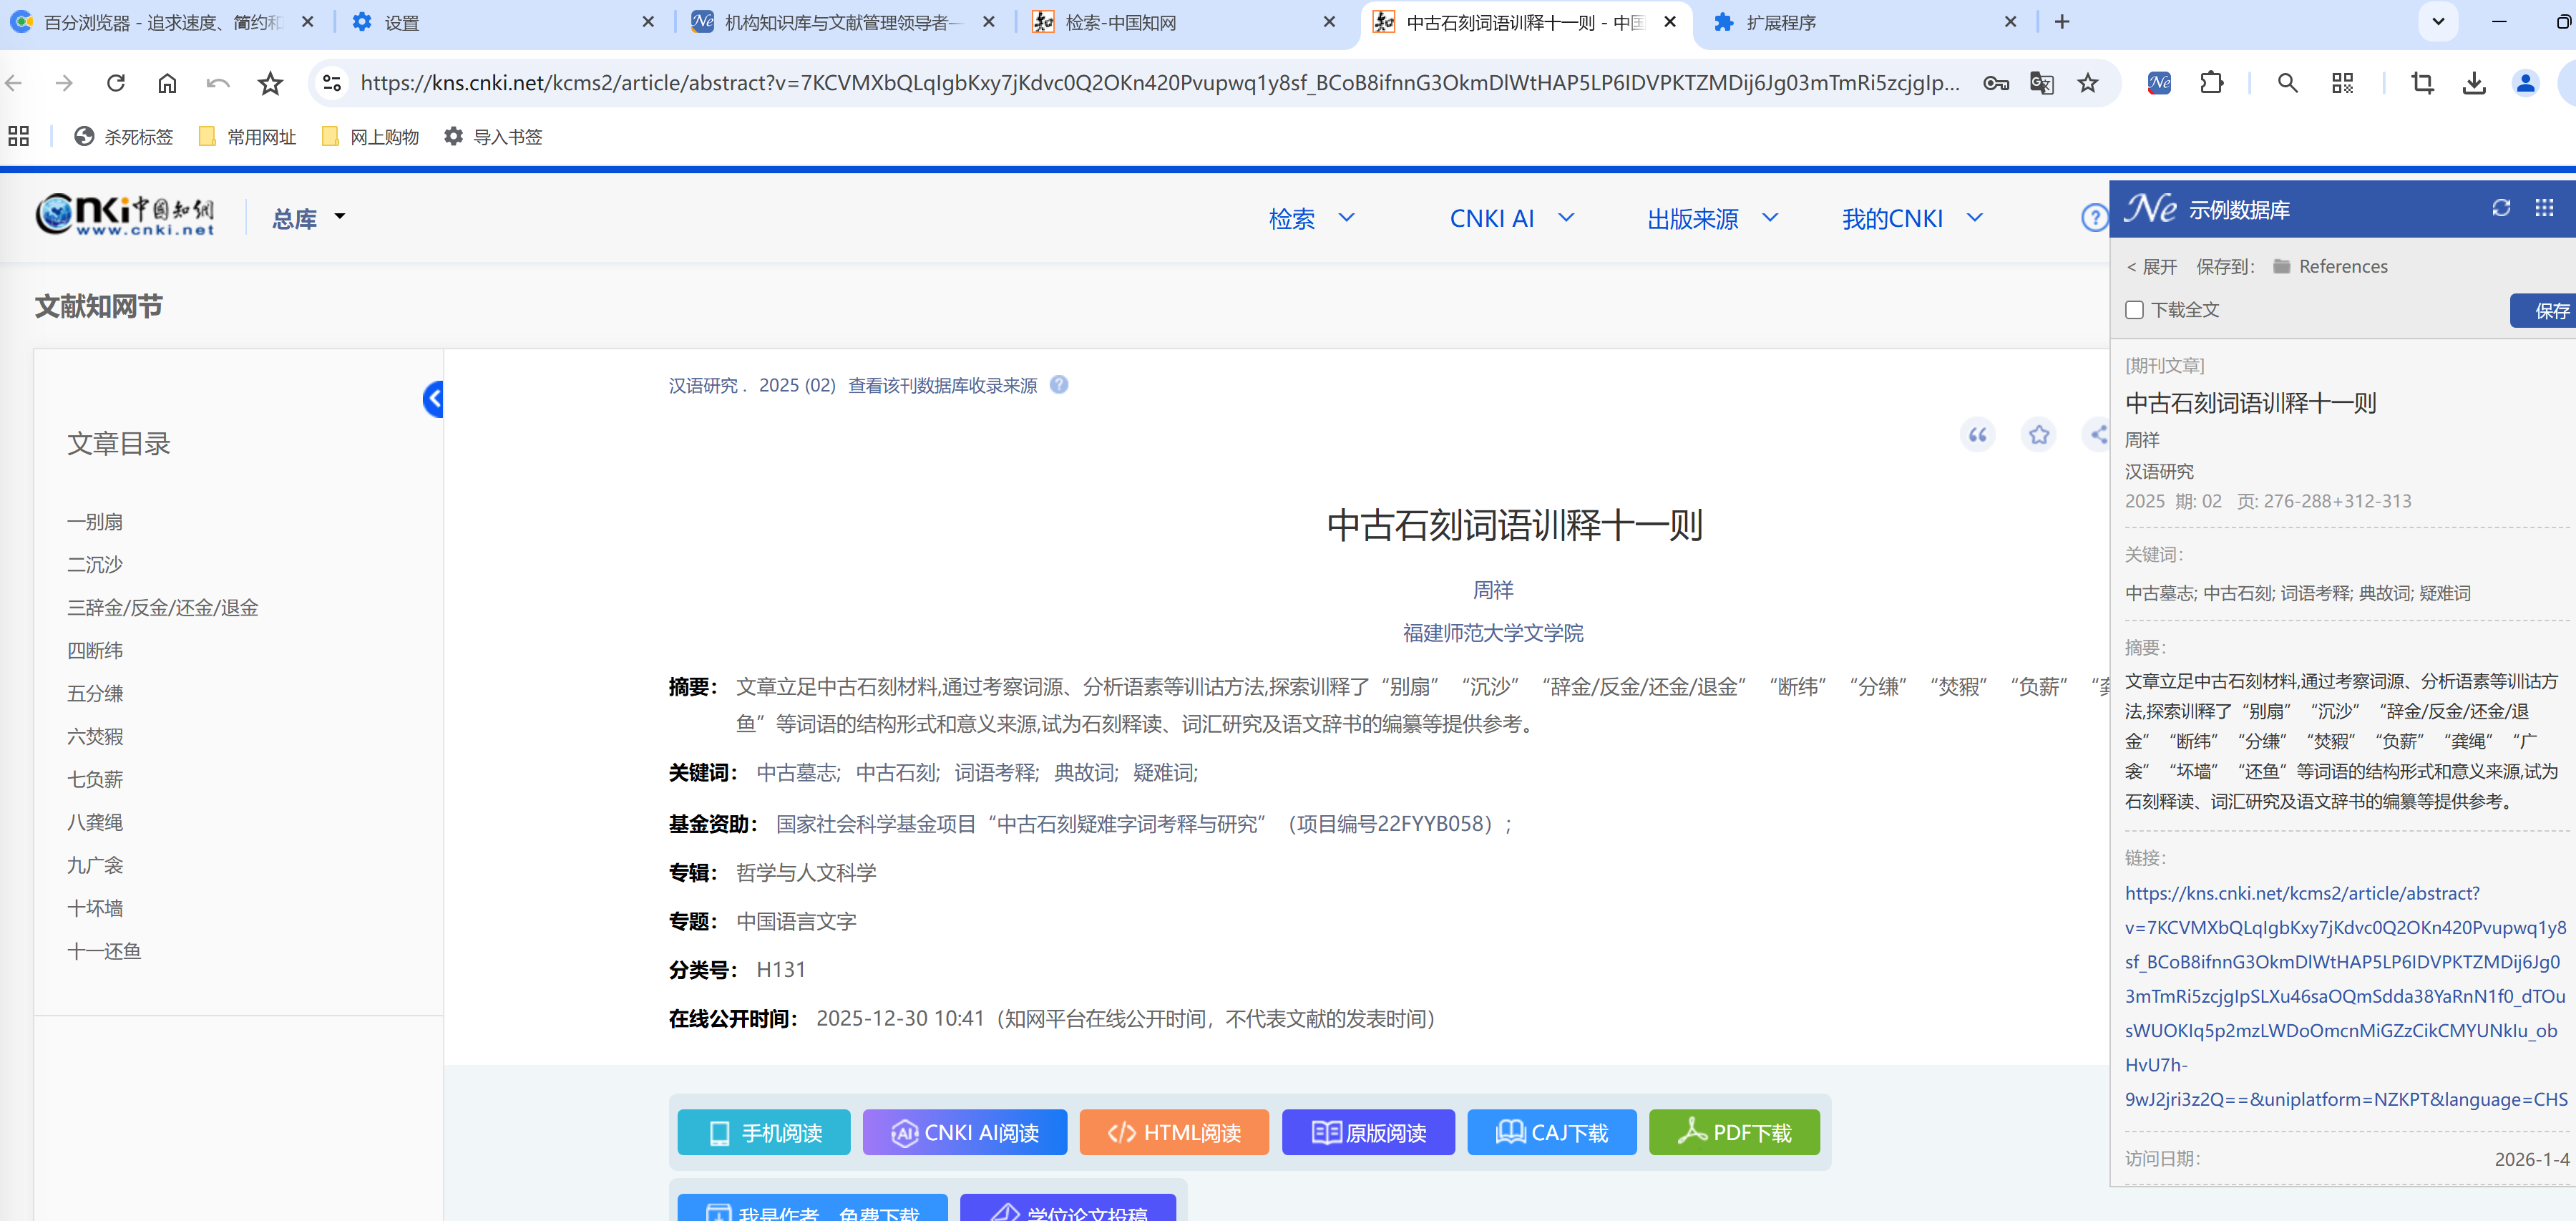Click the Google Translate icon in the address bar
2576x1221 pixels.
click(x=2042, y=84)
